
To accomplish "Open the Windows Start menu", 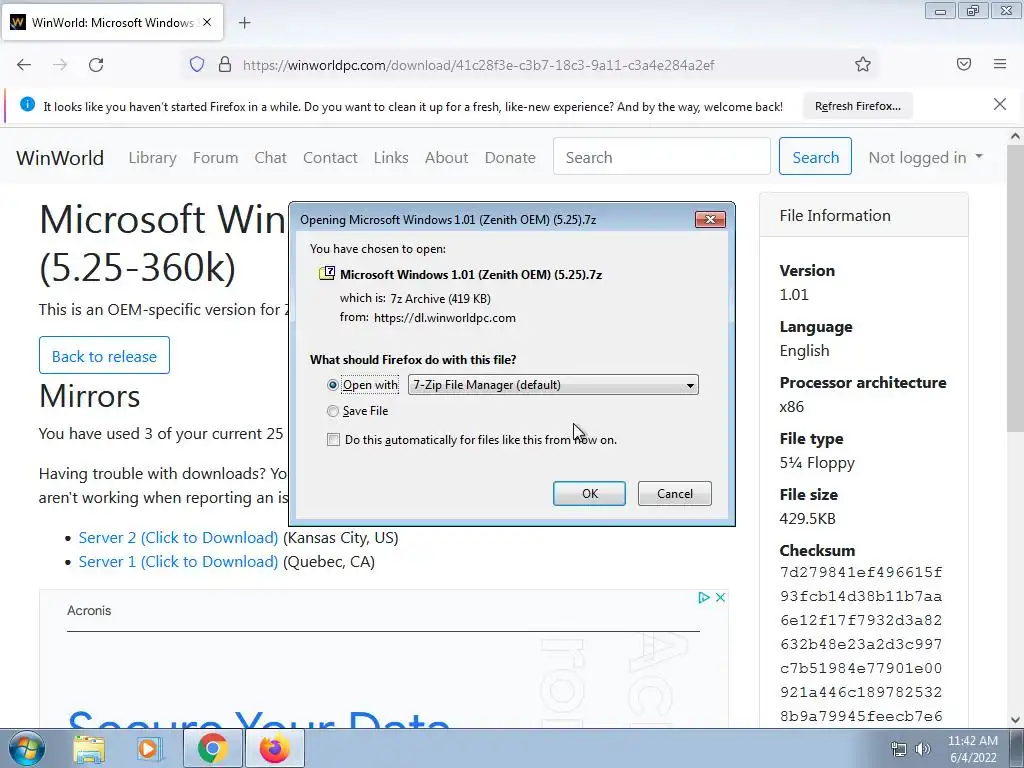I will (26, 748).
